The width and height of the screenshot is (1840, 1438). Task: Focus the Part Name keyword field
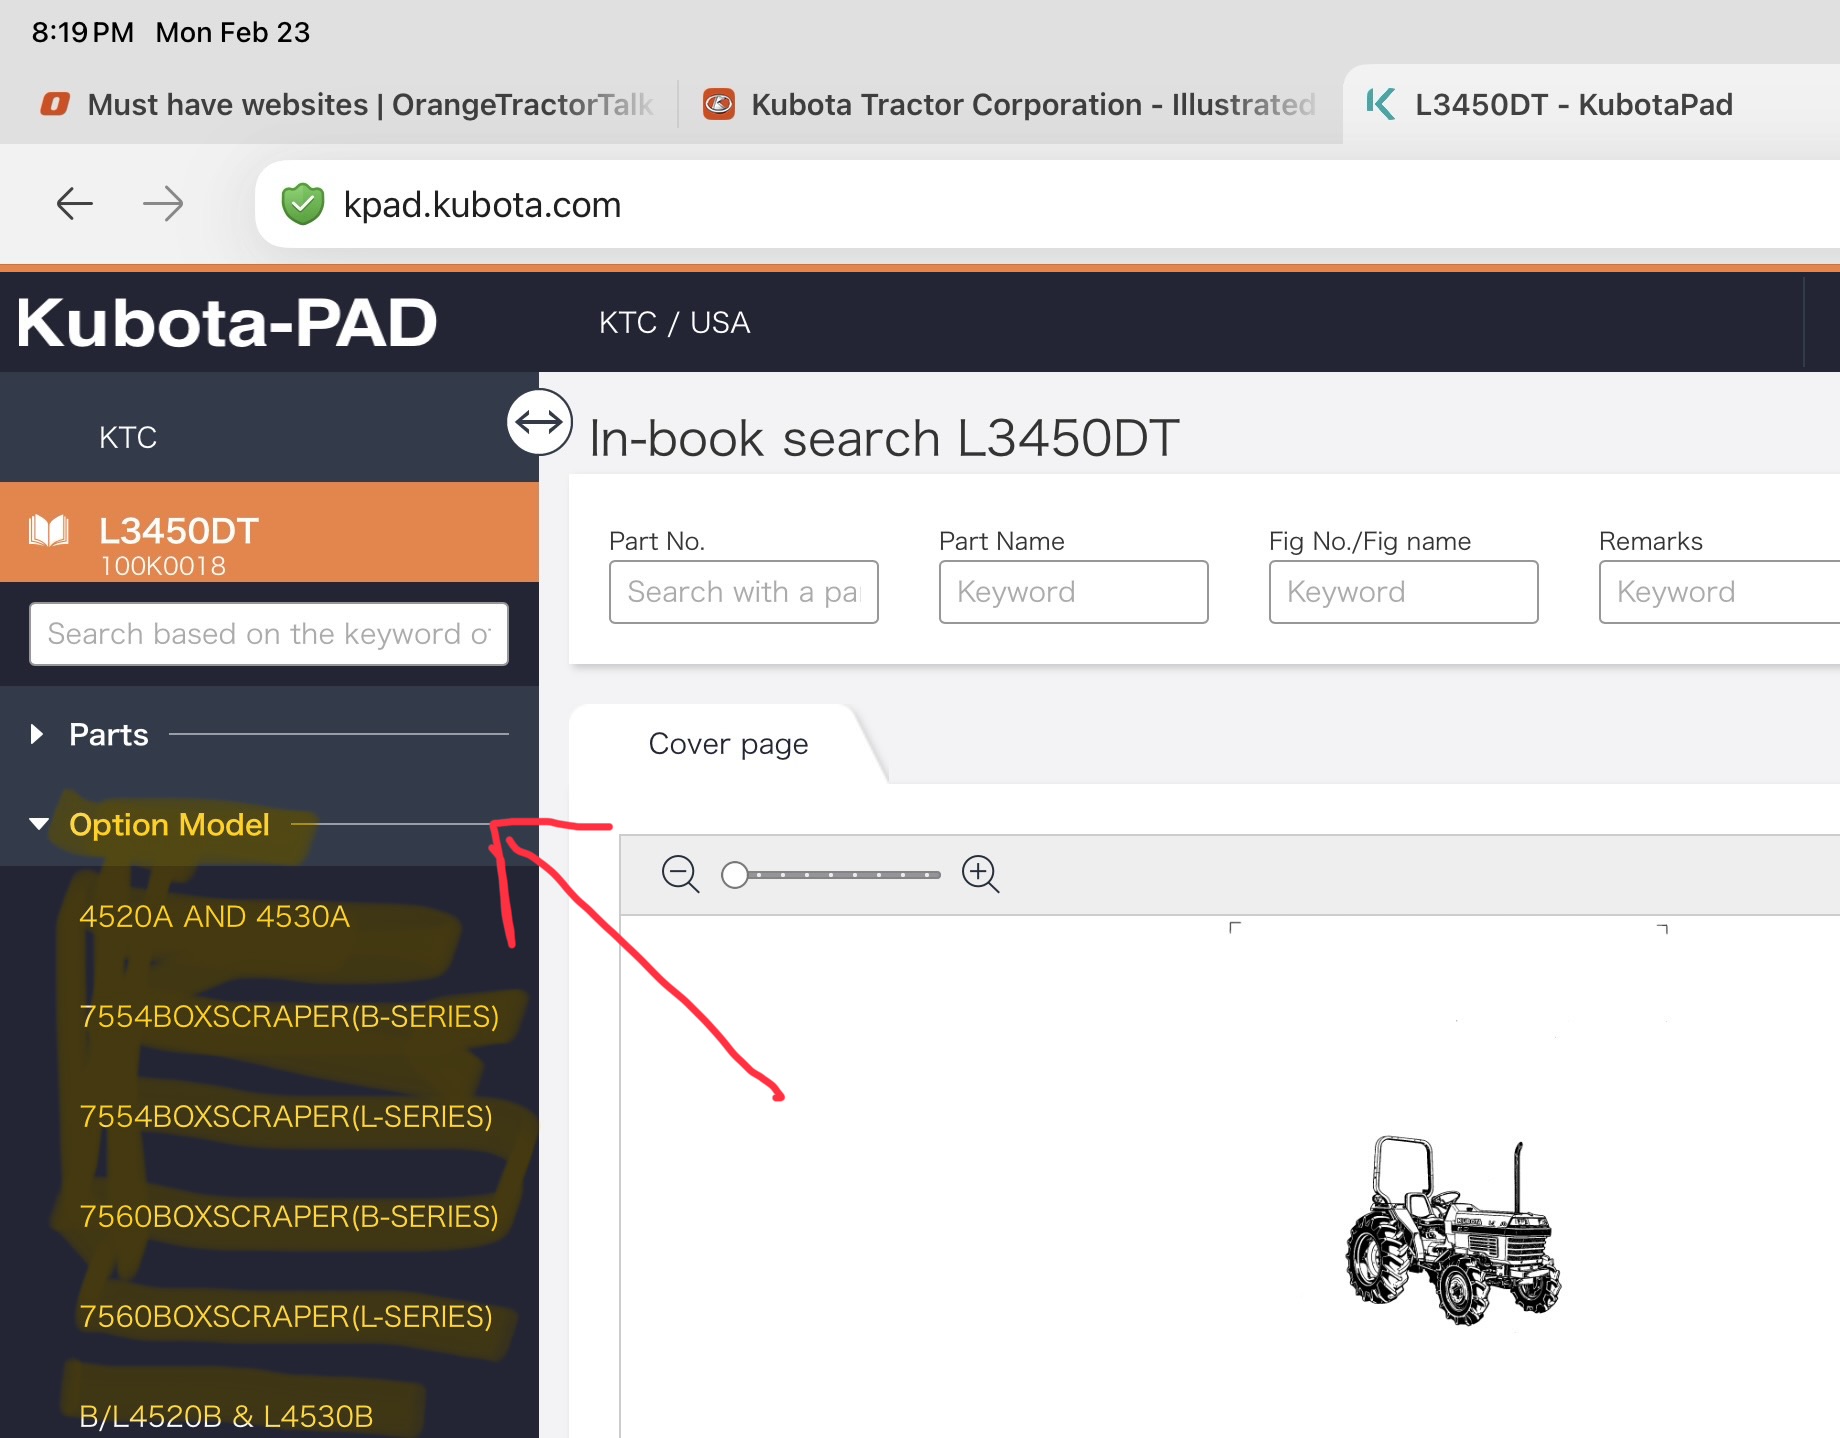[x=1073, y=592]
